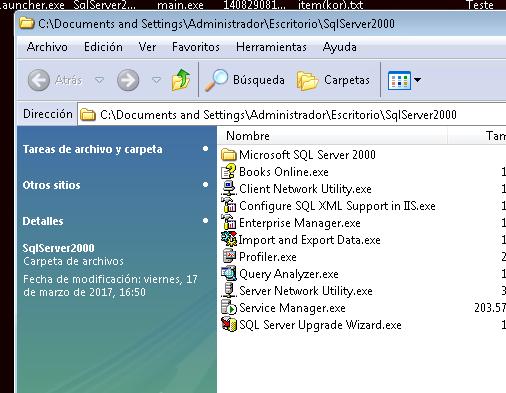The height and width of the screenshot is (393, 506).
Task: Select SQL Server Upgrade Wizard.exe icon
Action: point(229,324)
